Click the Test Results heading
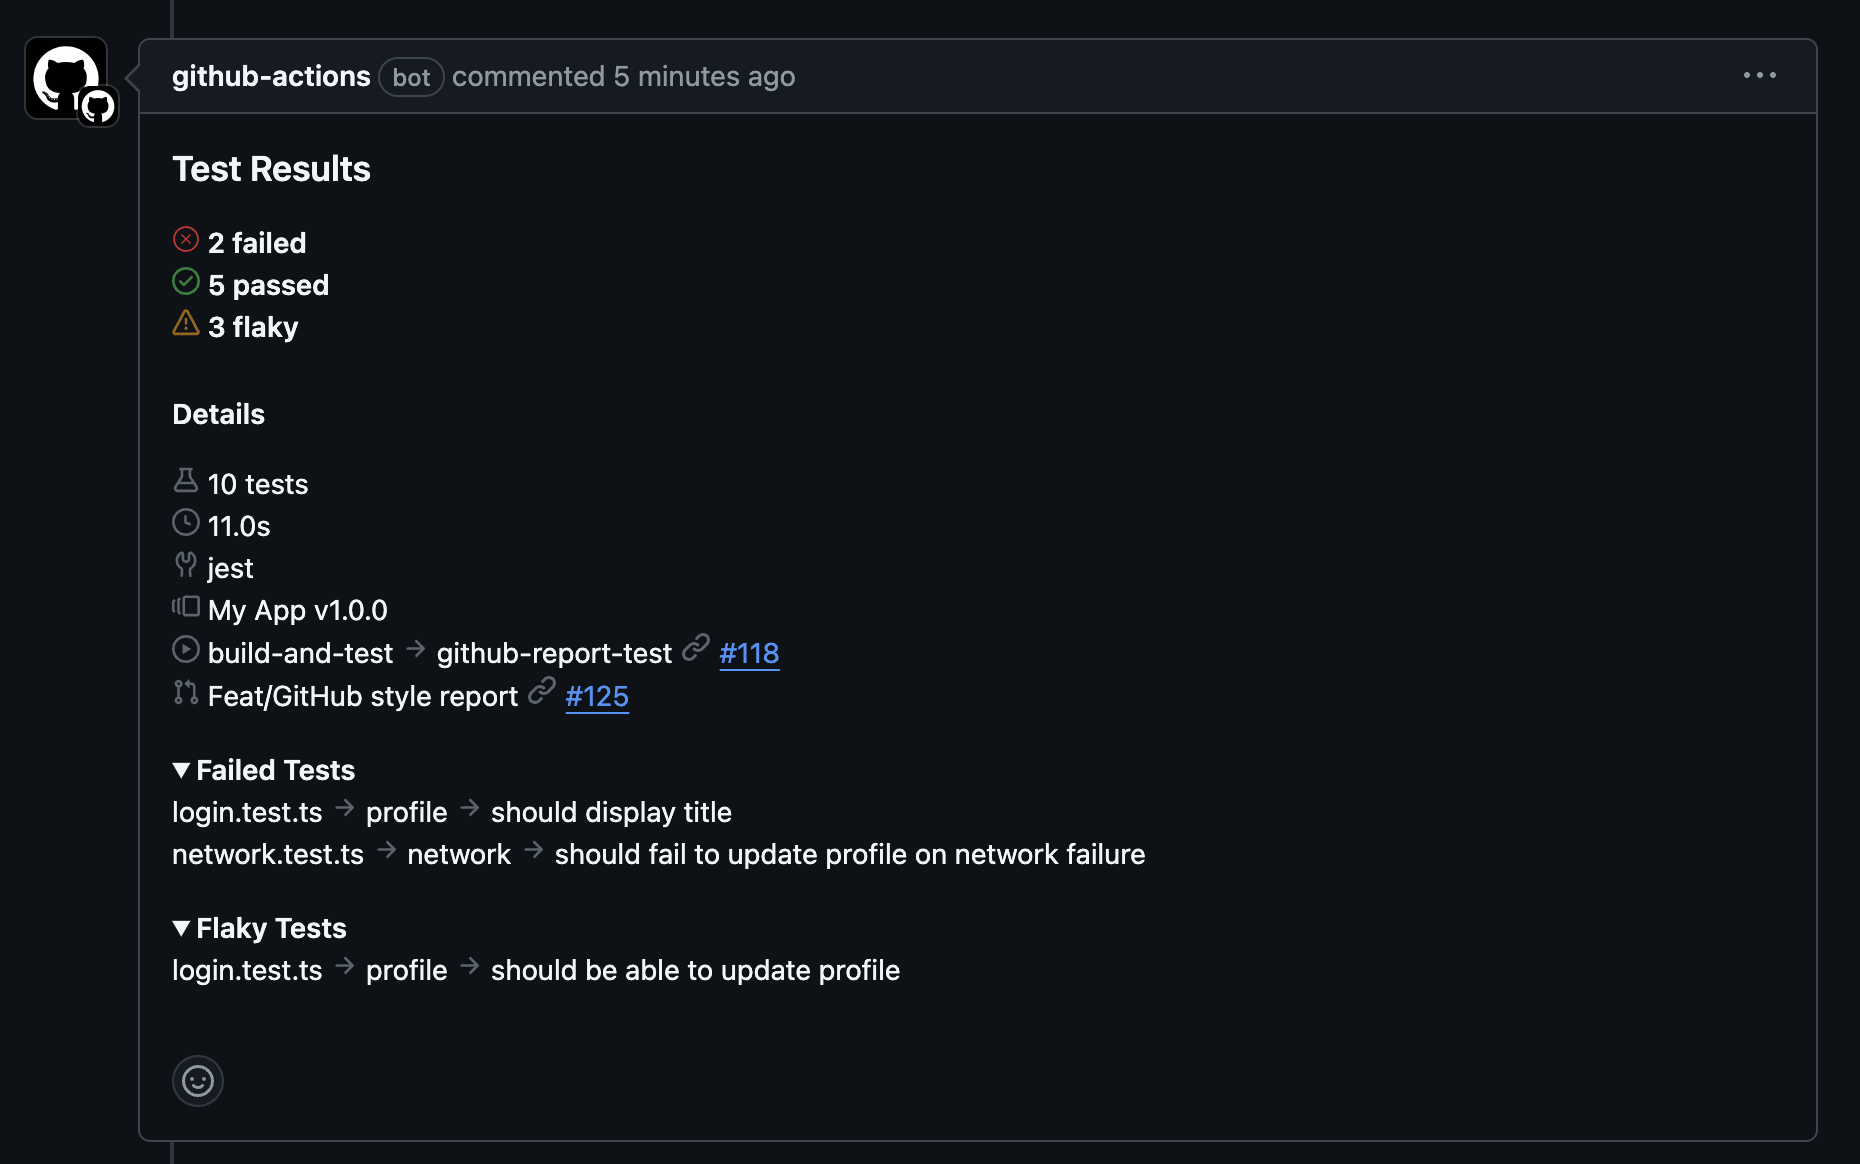 271,169
